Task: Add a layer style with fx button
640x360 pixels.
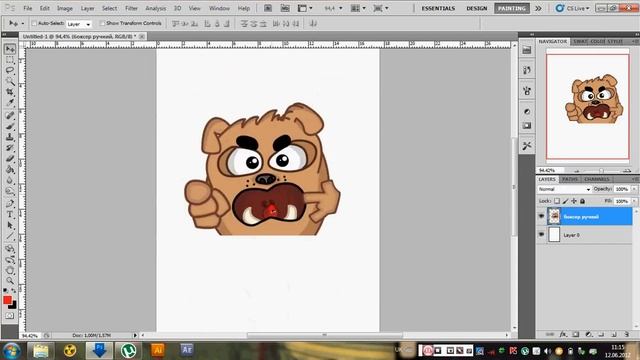Action: [x=563, y=334]
